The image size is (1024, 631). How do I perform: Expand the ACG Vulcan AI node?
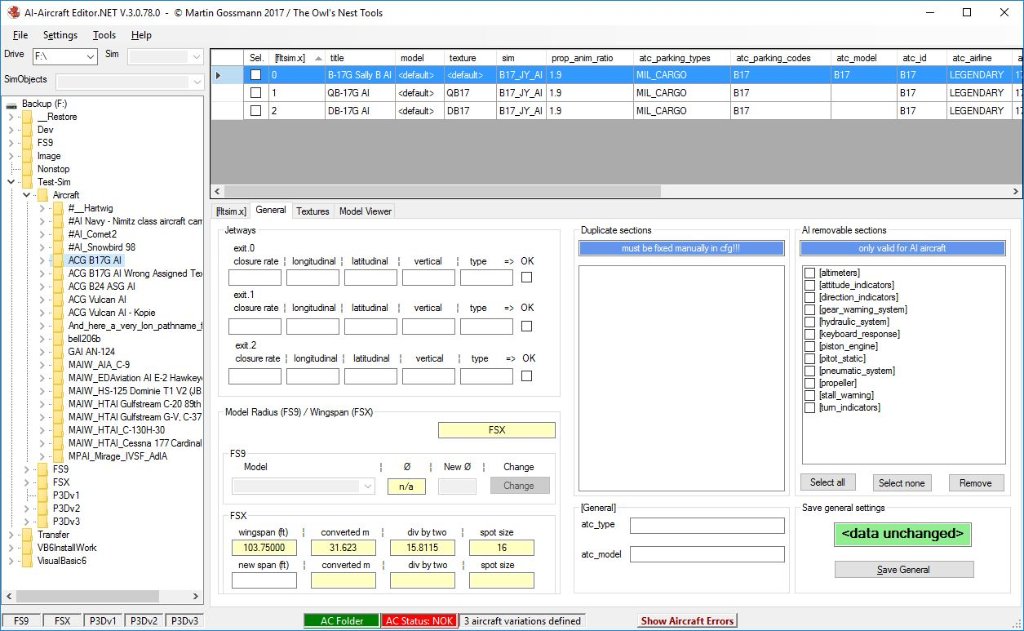42,299
